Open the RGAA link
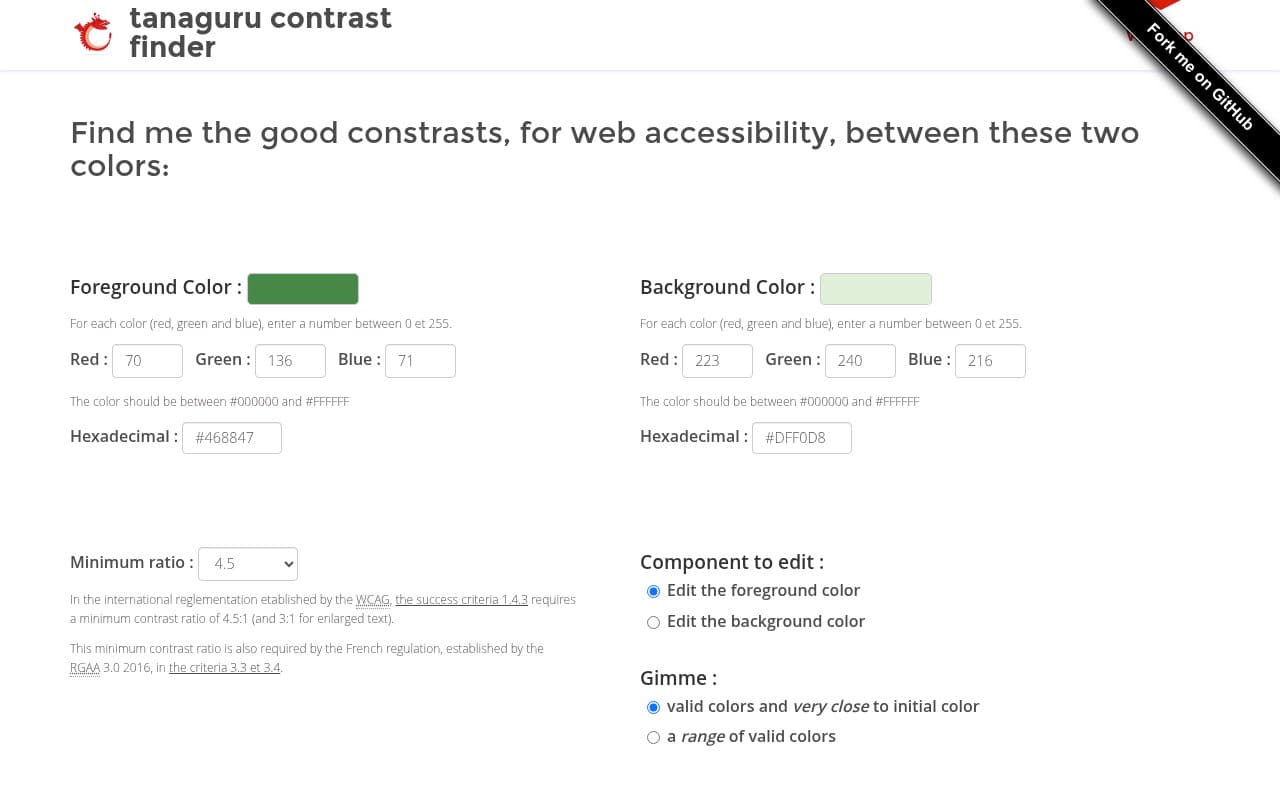The height and width of the screenshot is (800, 1280). [x=84, y=667]
